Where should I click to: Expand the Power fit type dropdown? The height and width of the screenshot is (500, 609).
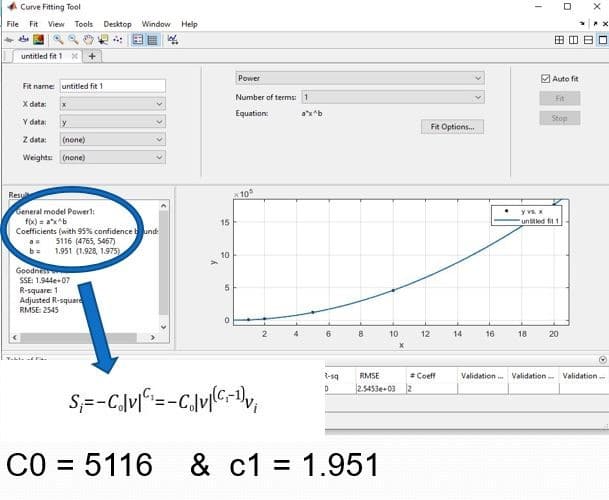pos(359,78)
